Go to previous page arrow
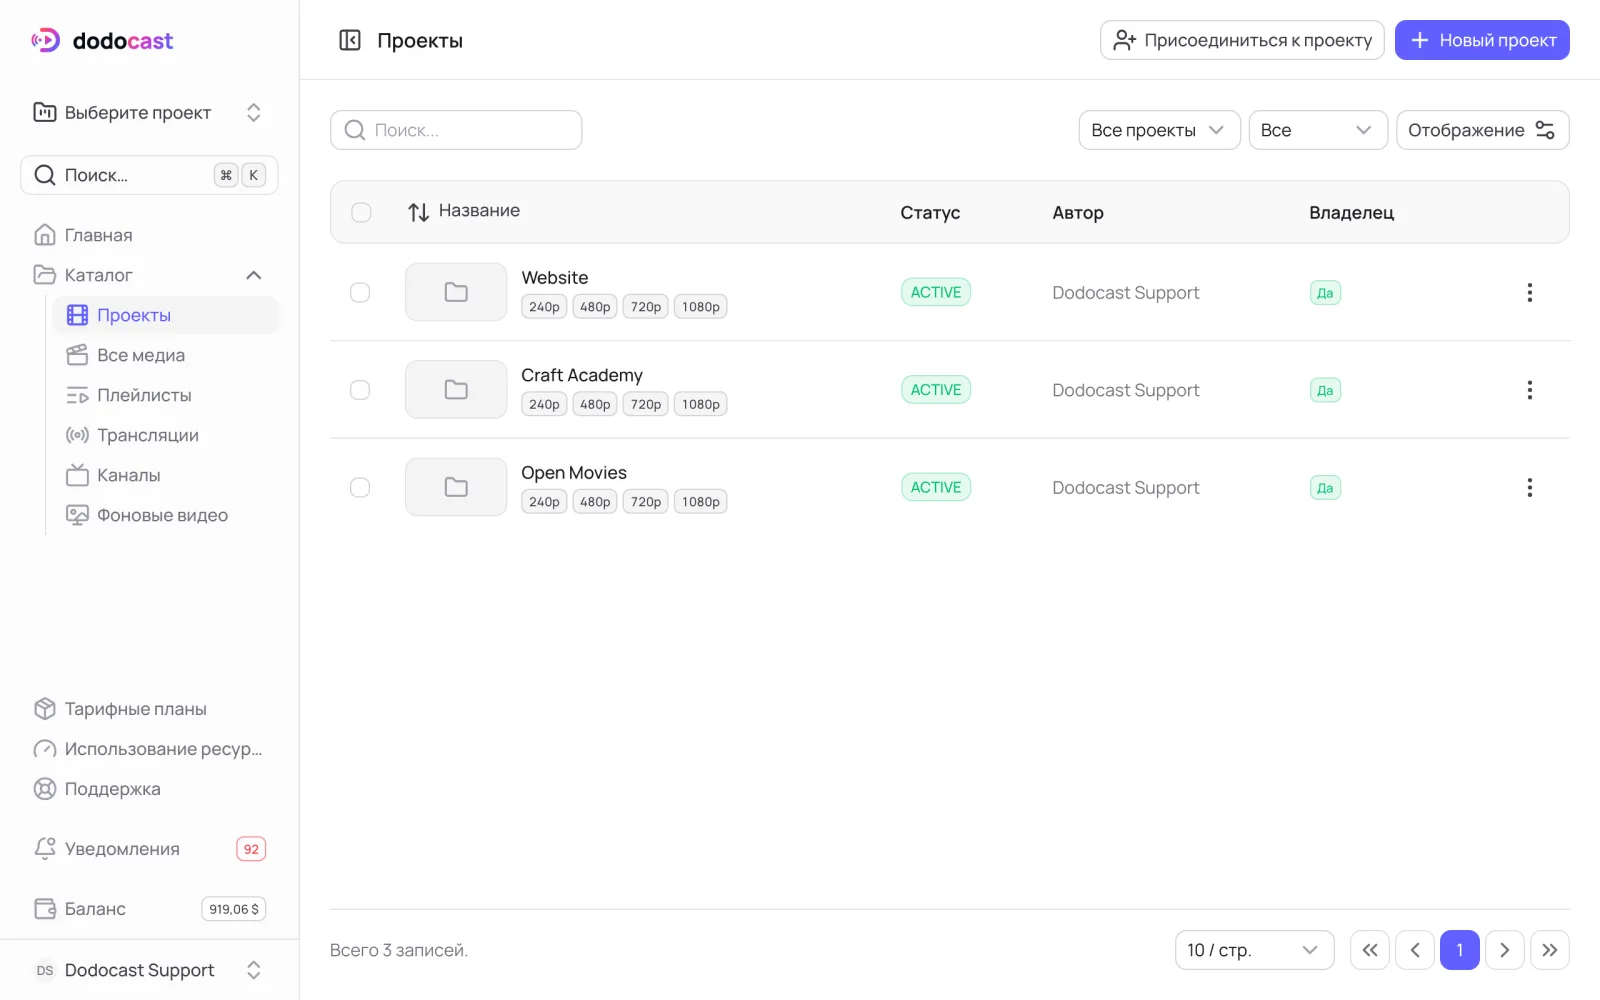1600x1000 pixels. click(x=1415, y=950)
